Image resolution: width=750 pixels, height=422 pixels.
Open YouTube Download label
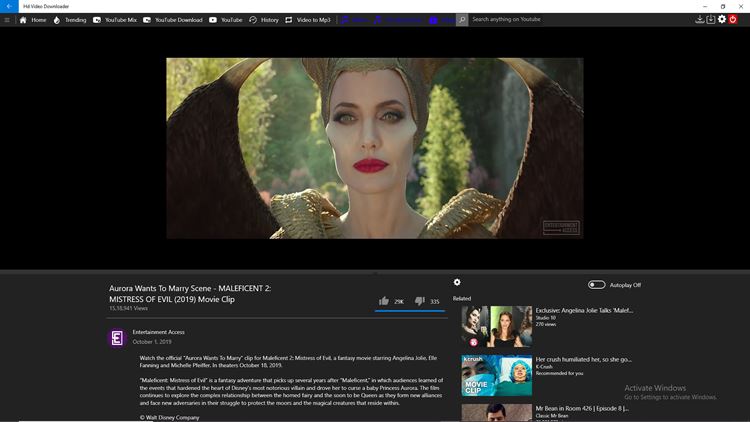(178, 20)
